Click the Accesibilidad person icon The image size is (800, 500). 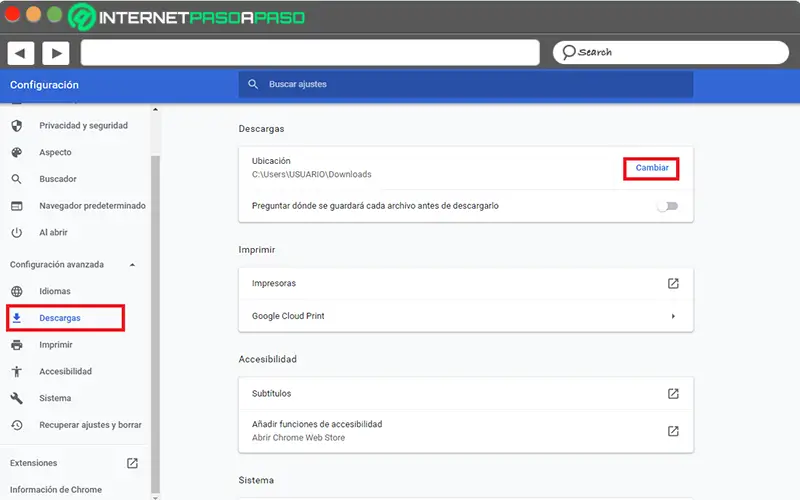(x=17, y=371)
